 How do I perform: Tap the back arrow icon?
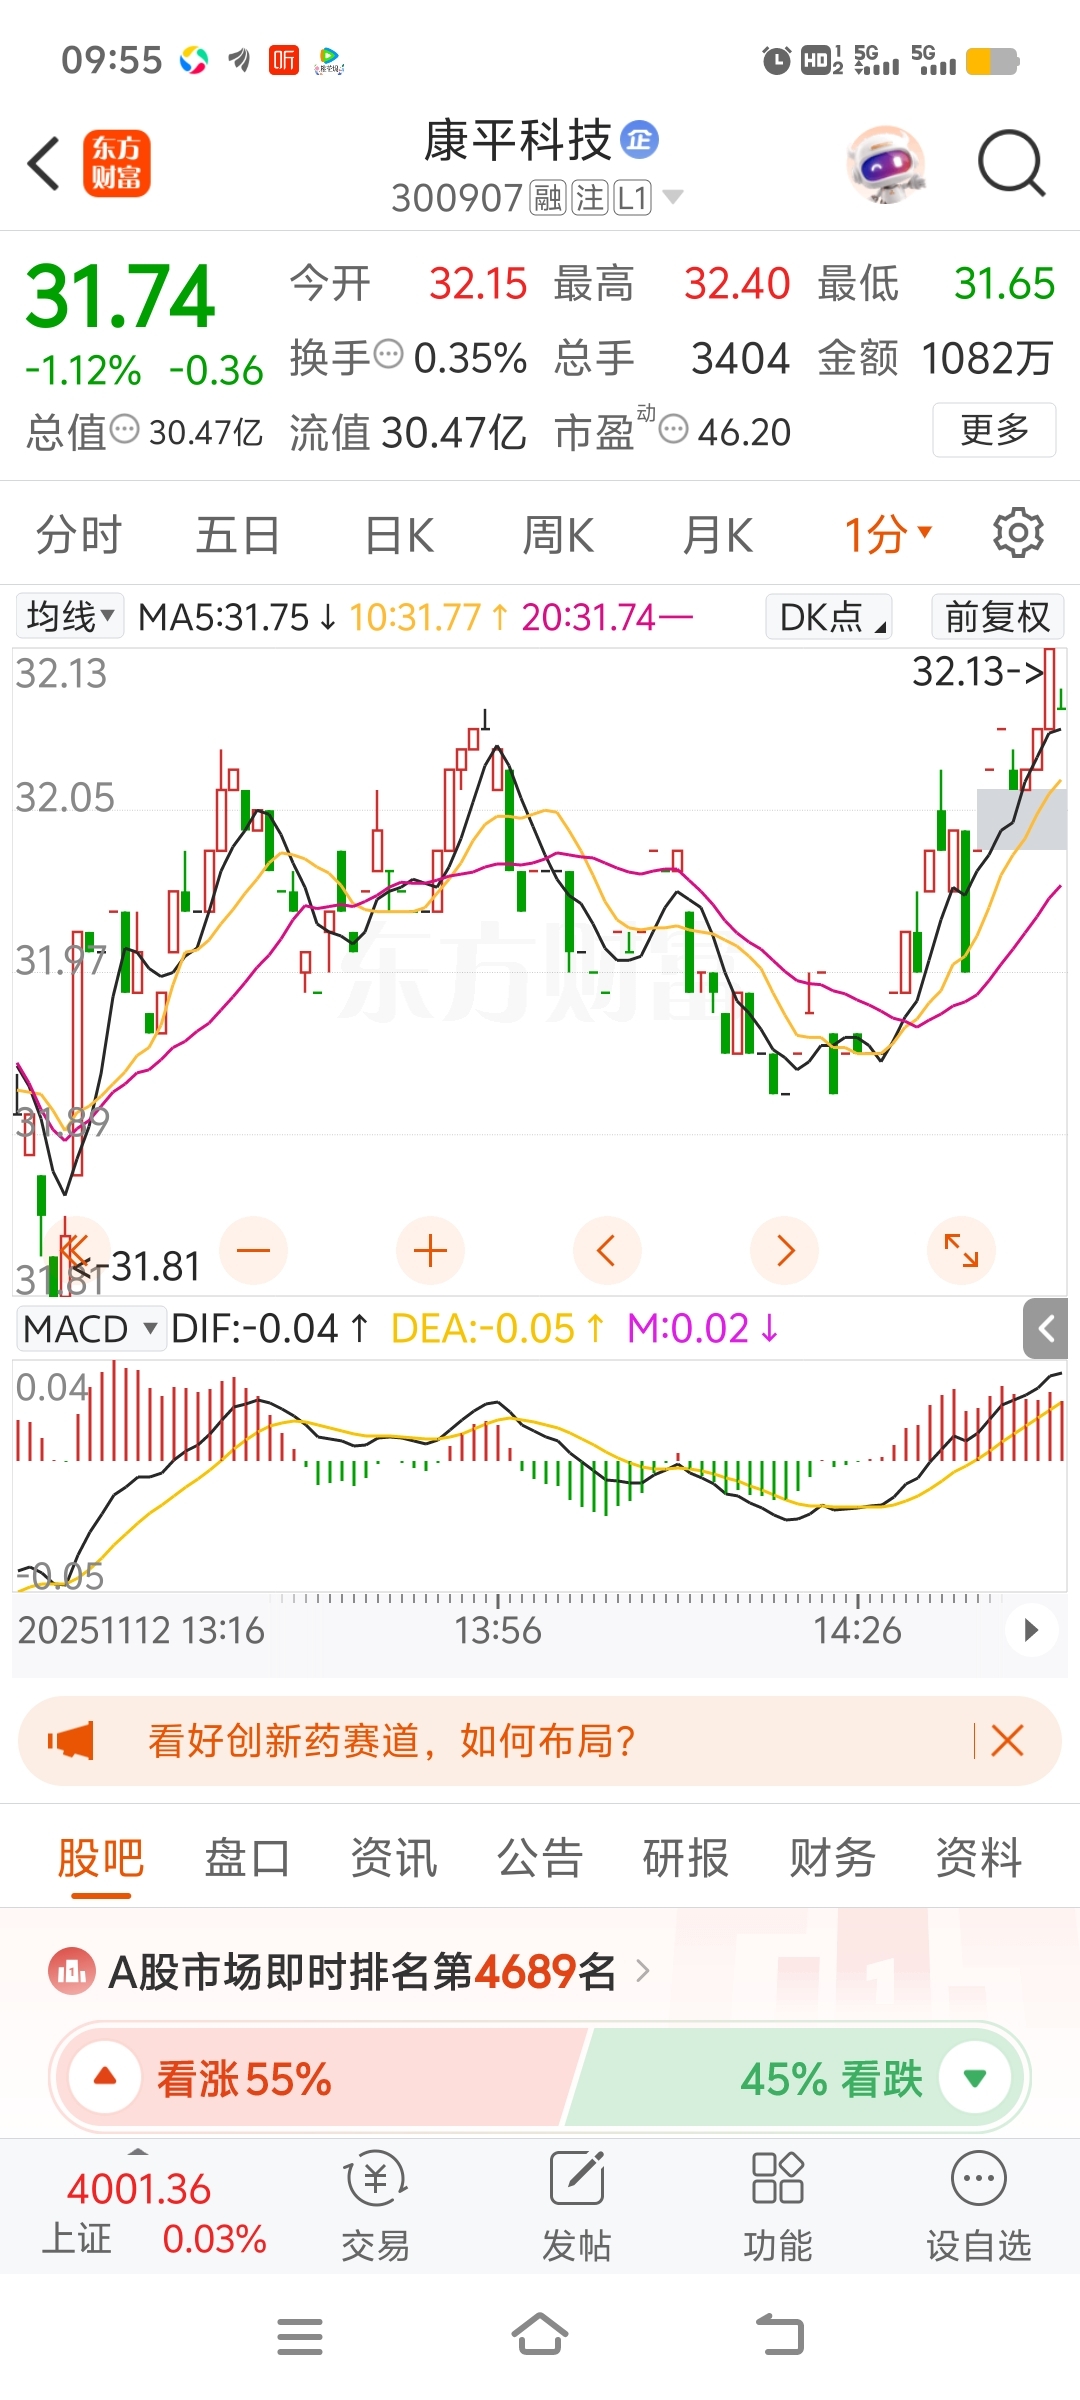click(x=44, y=163)
